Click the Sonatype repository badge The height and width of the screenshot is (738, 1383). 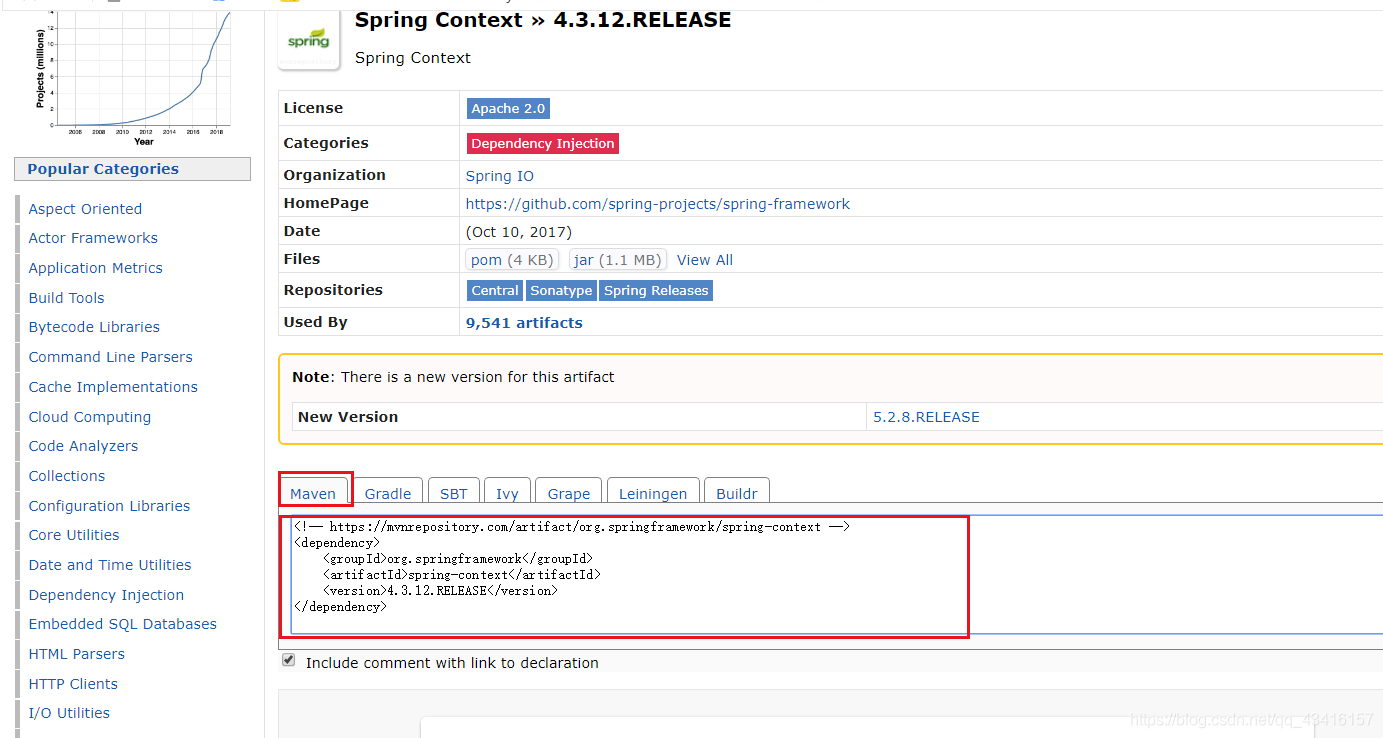561,290
